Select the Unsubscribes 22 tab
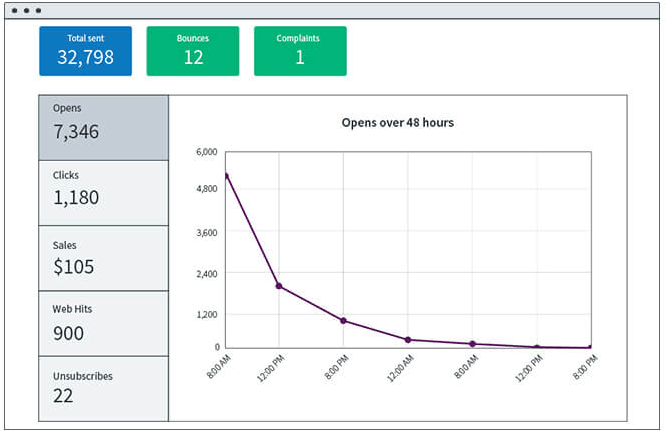 103,389
